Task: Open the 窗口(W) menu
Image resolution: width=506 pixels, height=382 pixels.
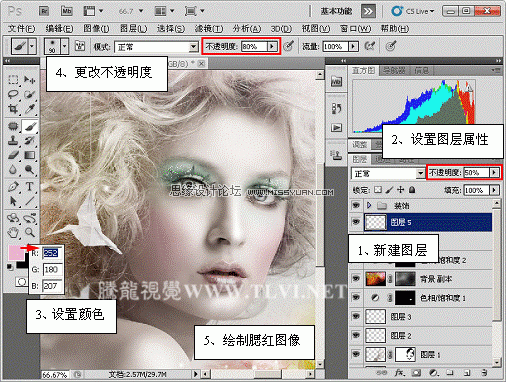Action: pyautogui.click(x=355, y=29)
